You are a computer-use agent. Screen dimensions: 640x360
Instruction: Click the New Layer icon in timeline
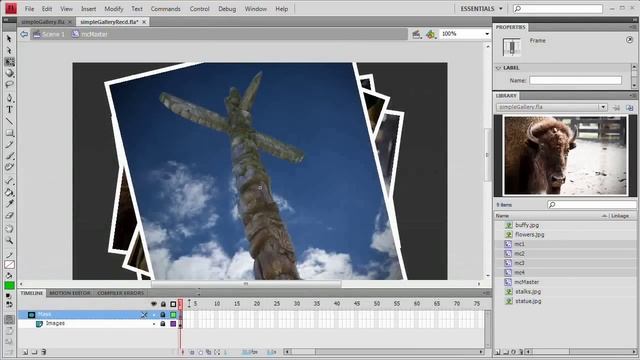pos(25,351)
